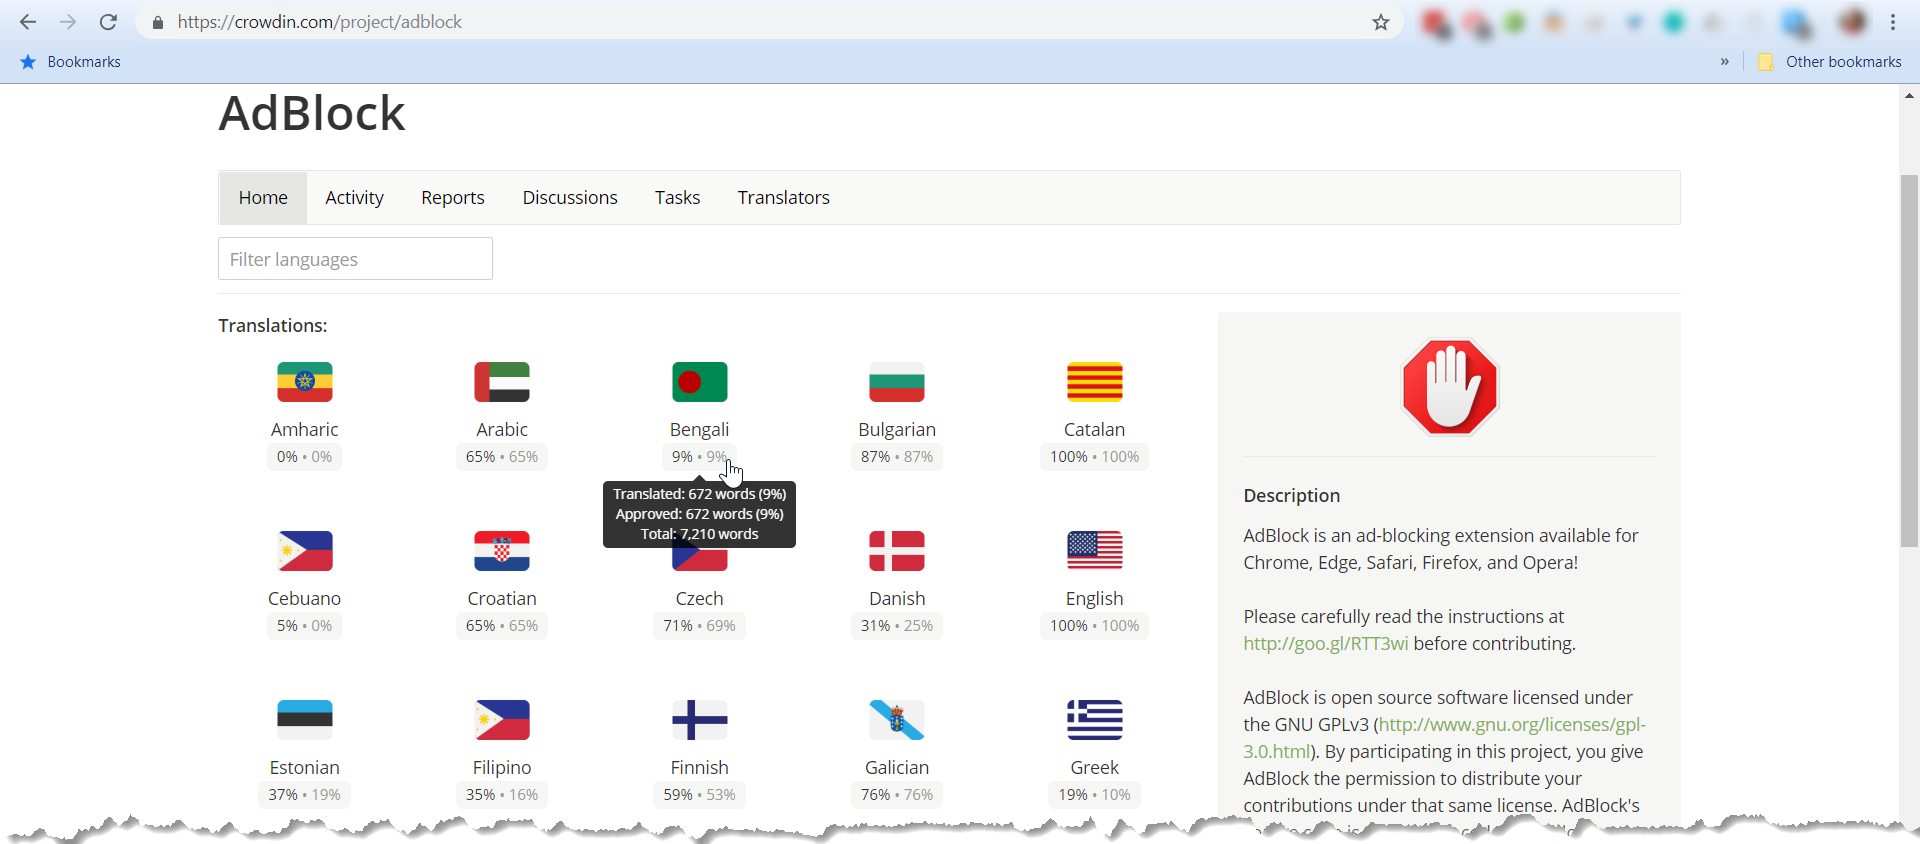Click the Arabic 65% • 65% progress badge

[502, 457]
